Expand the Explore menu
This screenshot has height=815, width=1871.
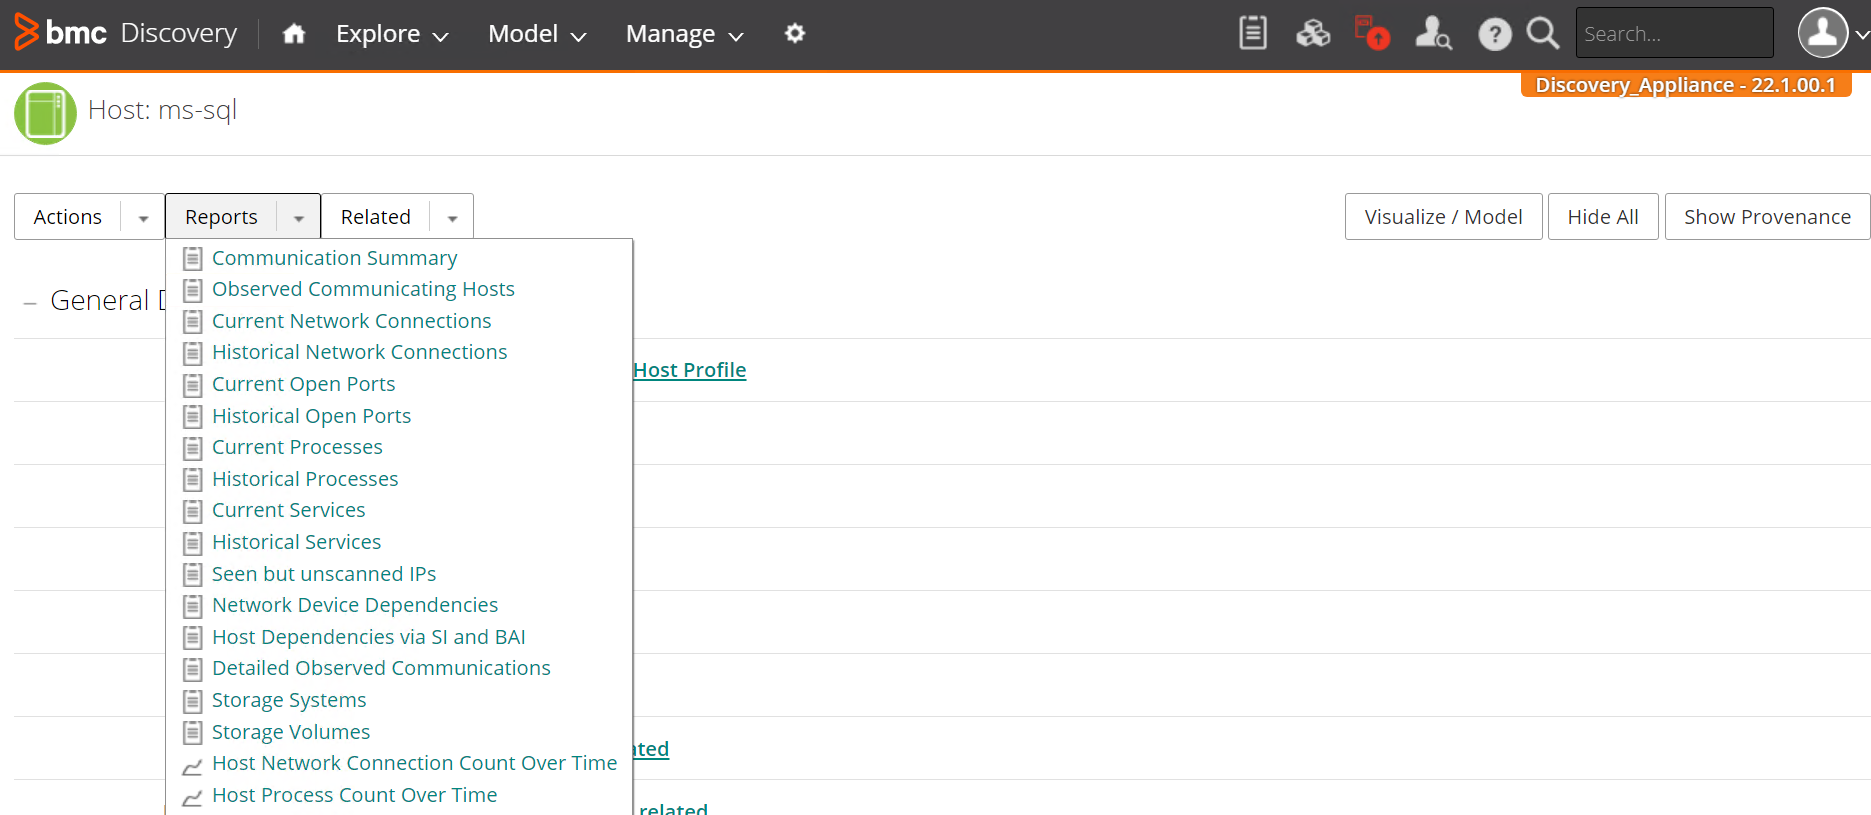392,34
